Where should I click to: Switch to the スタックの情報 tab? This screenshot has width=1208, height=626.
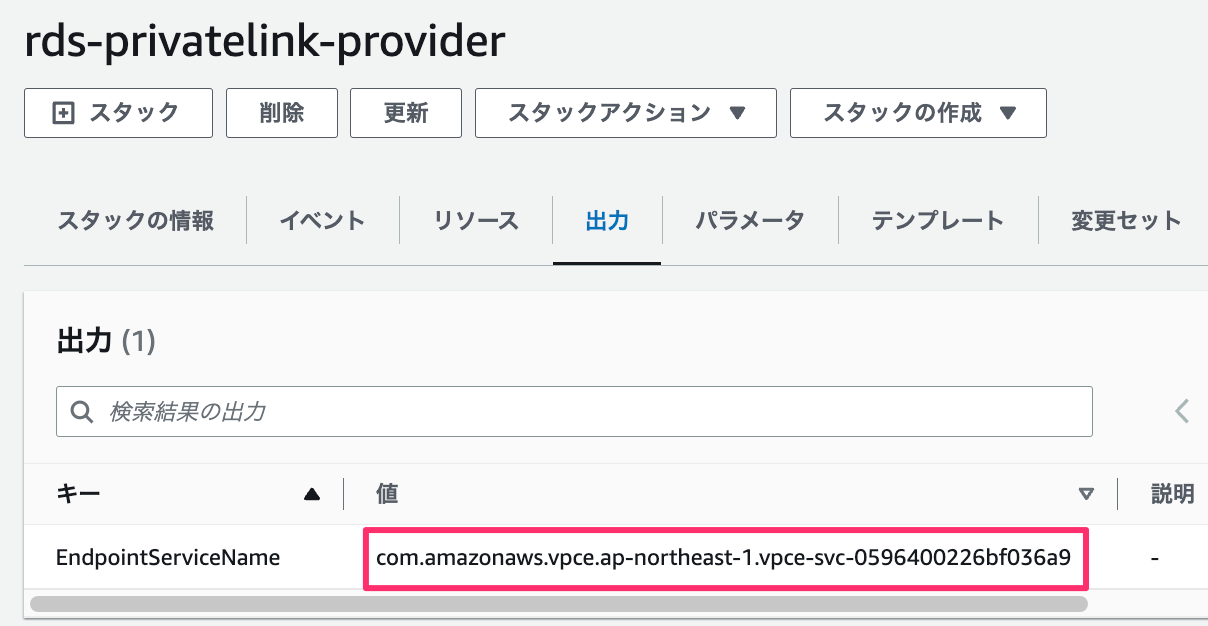tap(135, 221)
